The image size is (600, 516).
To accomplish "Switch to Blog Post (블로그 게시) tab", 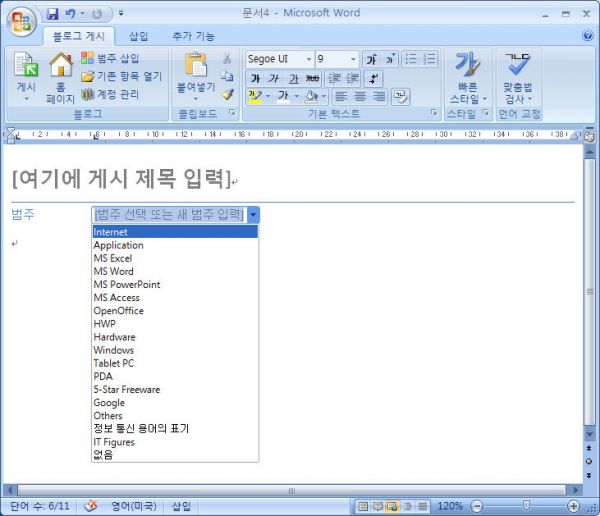I will 79,36.
